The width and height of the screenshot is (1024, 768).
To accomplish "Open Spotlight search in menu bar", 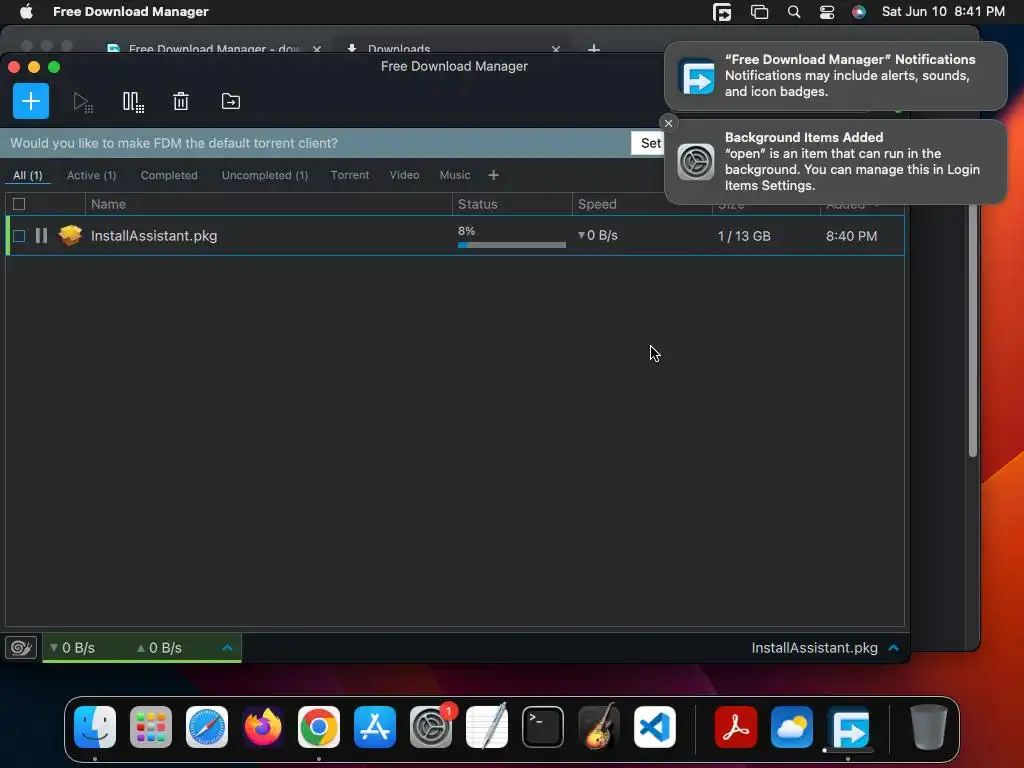I will [x=793, y=12].
